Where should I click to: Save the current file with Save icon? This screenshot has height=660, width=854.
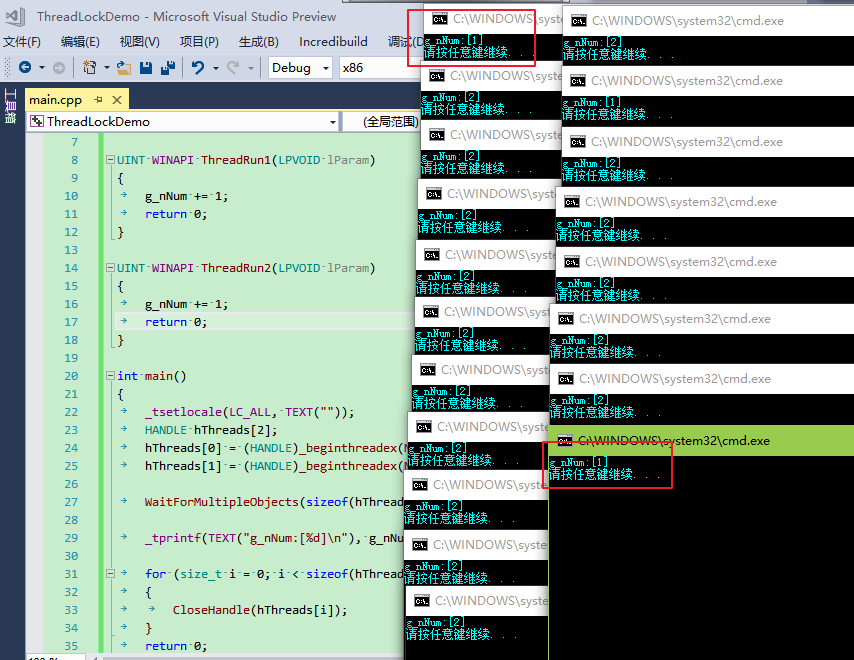click(146, 67)
